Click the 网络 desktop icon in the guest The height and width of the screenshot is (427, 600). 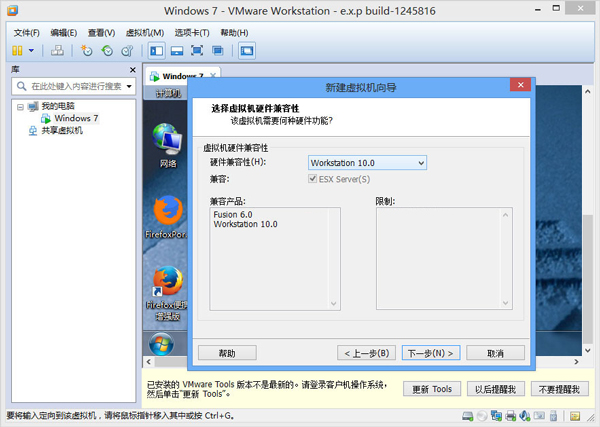tap(167, 146)
